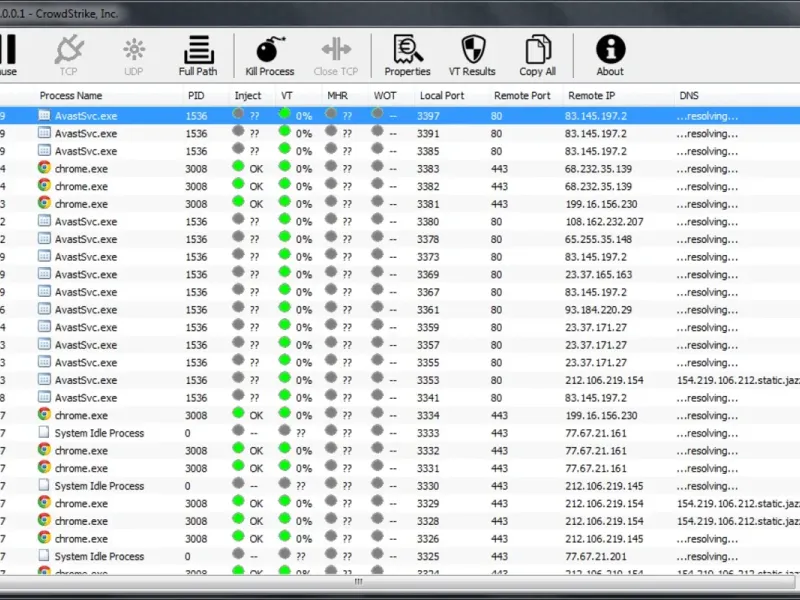Toggle the TCP plug icon
The height and width of the screenshot is (600, 800).
click(68, 55)
